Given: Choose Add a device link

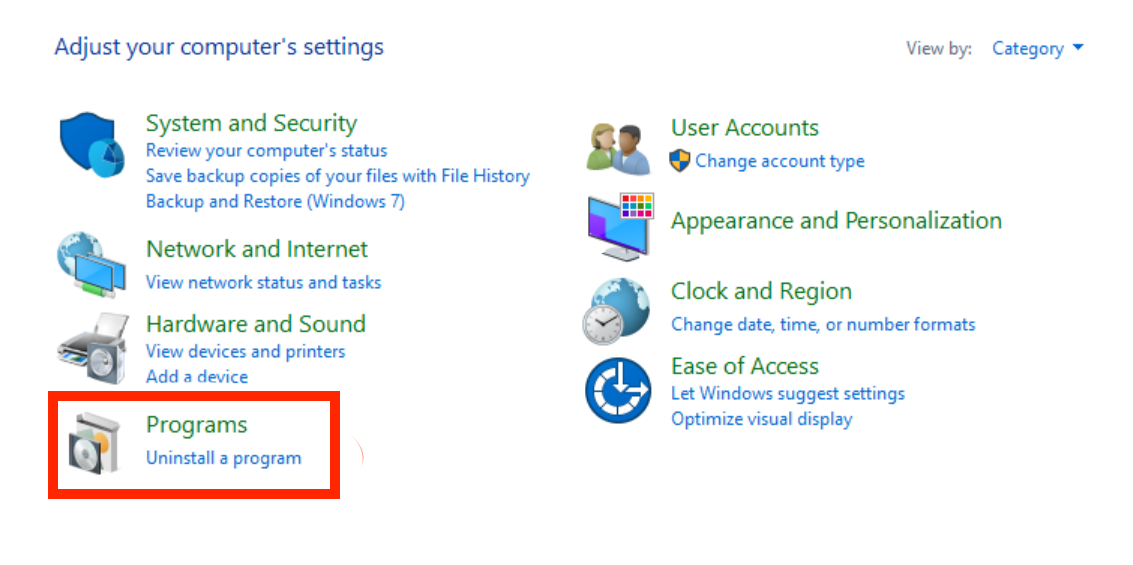Looking at the screenshot, I should point(197,376).
